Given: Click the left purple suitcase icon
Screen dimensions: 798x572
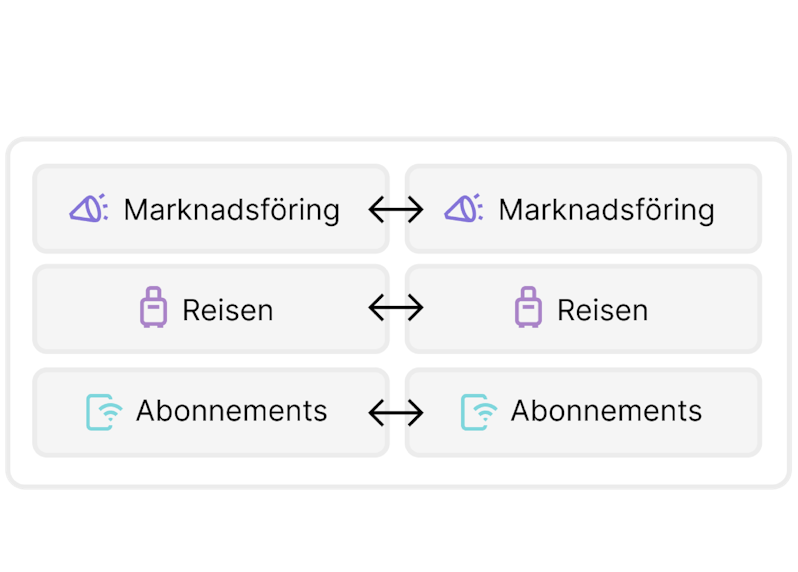Looking at the screenshot, I should 153,308.
